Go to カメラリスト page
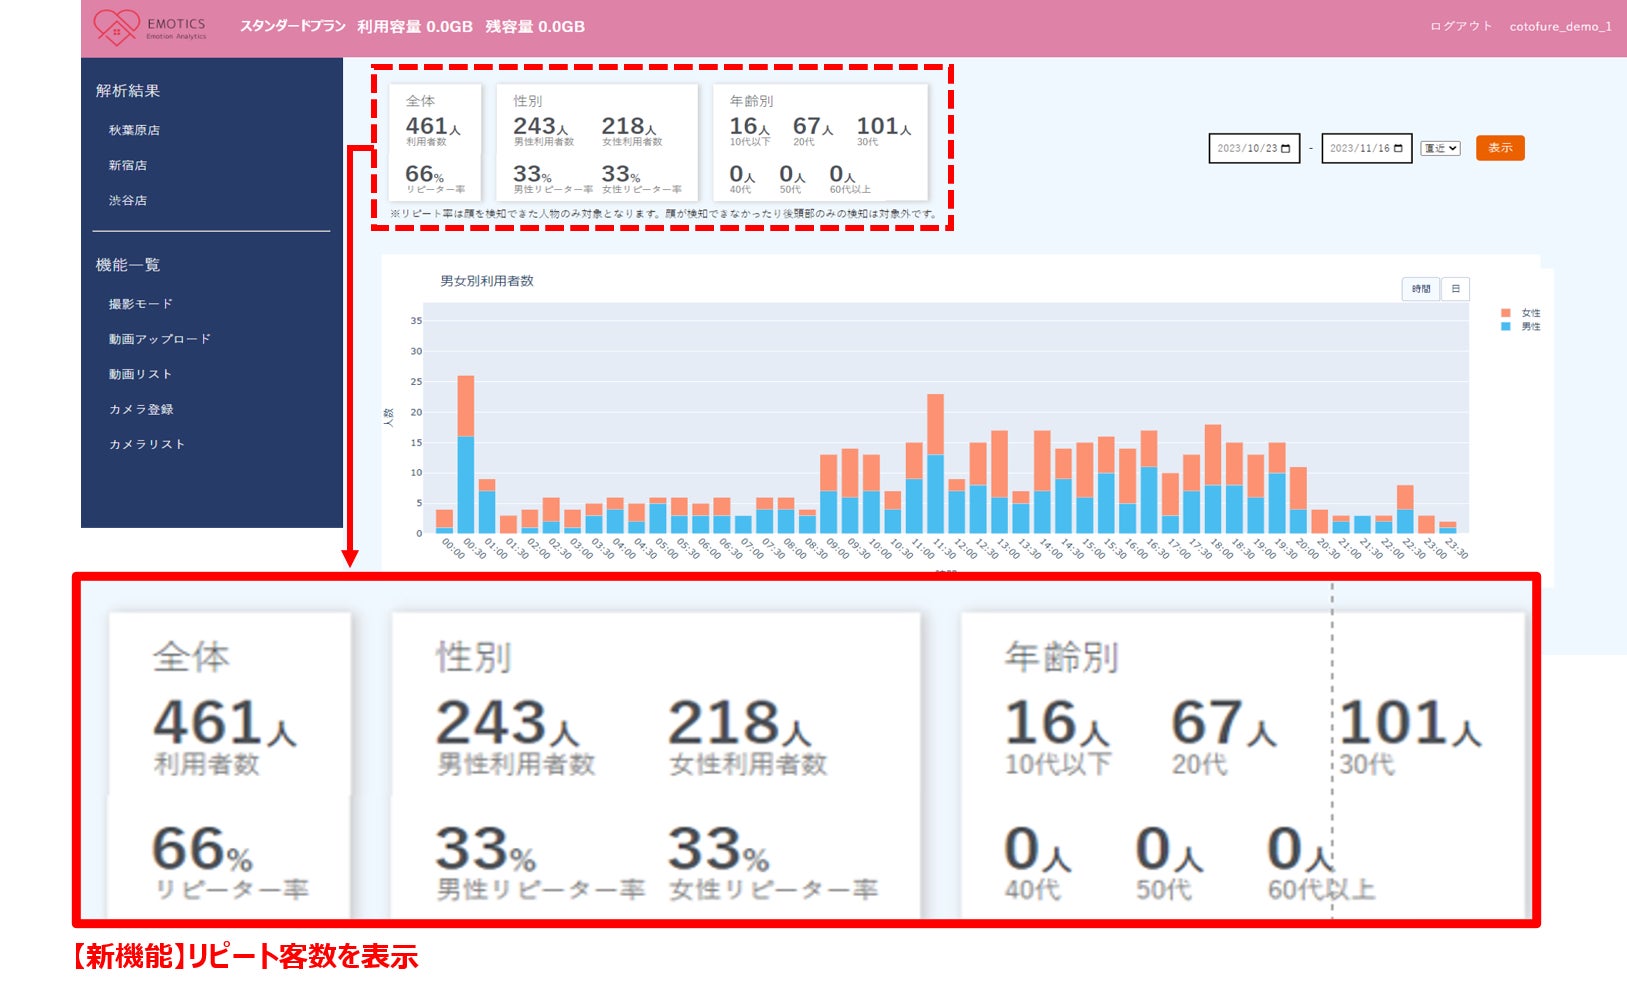 147,444
